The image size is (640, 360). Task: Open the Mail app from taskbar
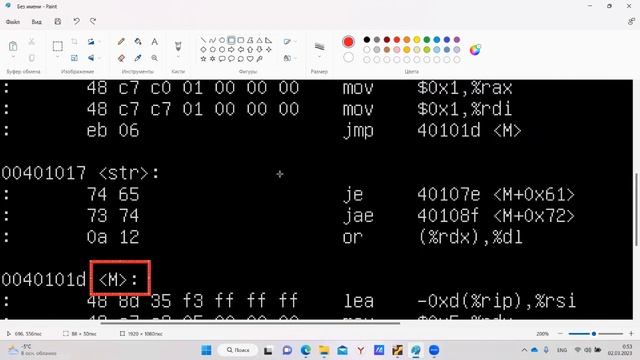pyautogui.click(x=342, y=350)
